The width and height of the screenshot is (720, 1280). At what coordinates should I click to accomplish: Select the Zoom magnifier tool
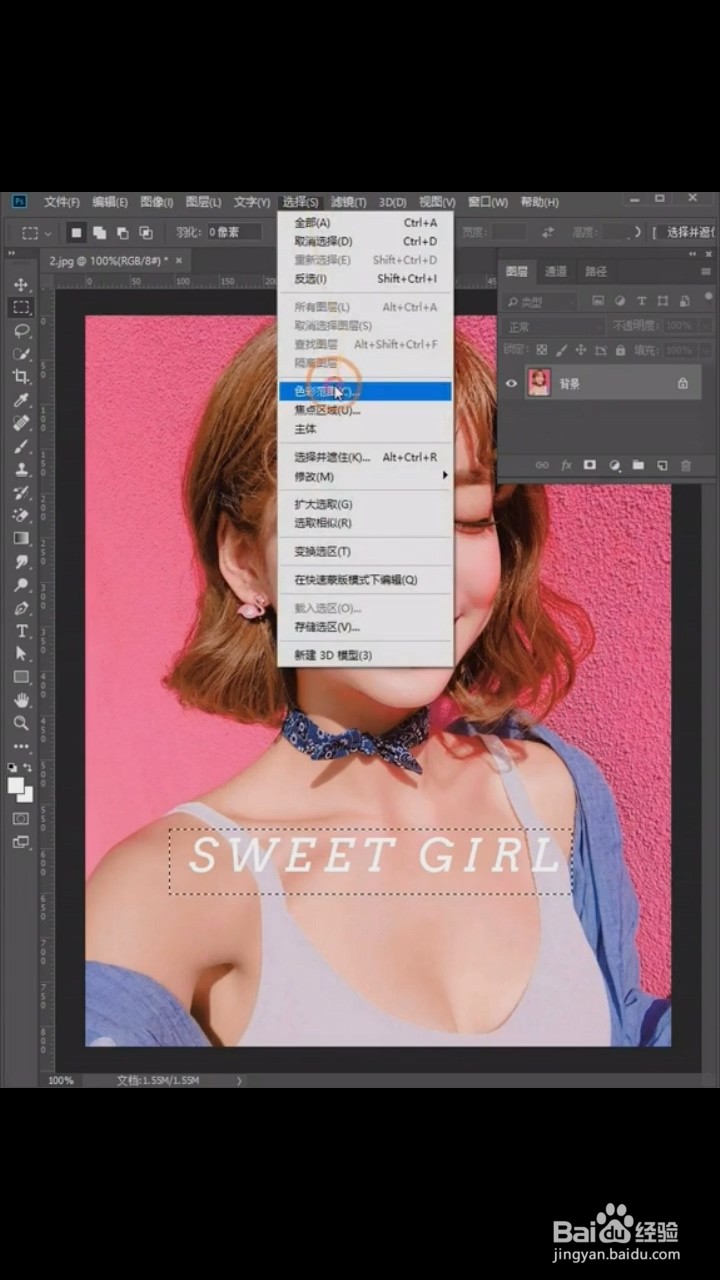[x=21, y=723]
